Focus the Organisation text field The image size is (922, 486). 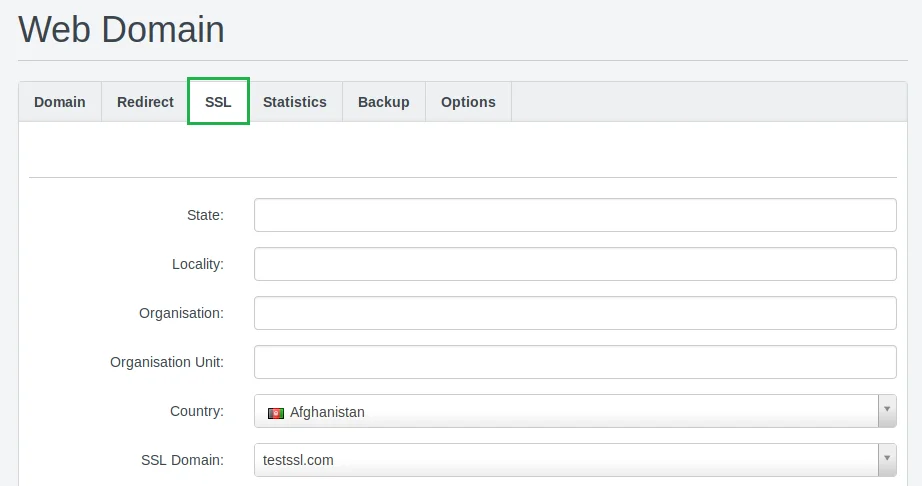click(575, 313)
